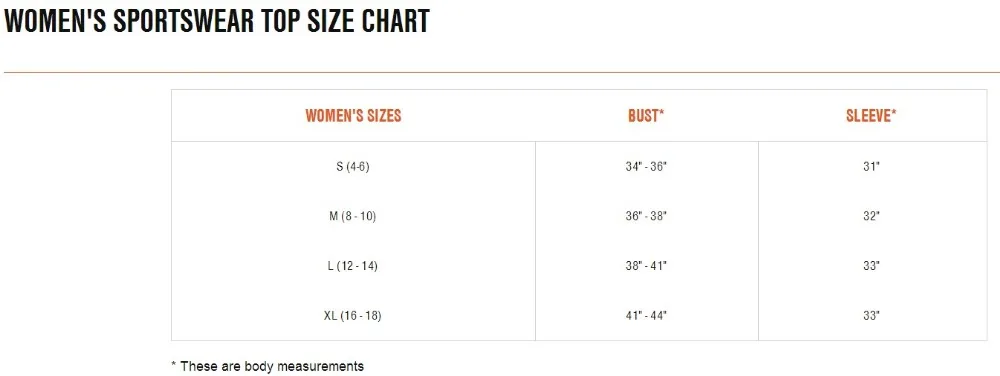Click the body measurements footnote text
This screenshot has height=376, width=1000.
[268, 366]
